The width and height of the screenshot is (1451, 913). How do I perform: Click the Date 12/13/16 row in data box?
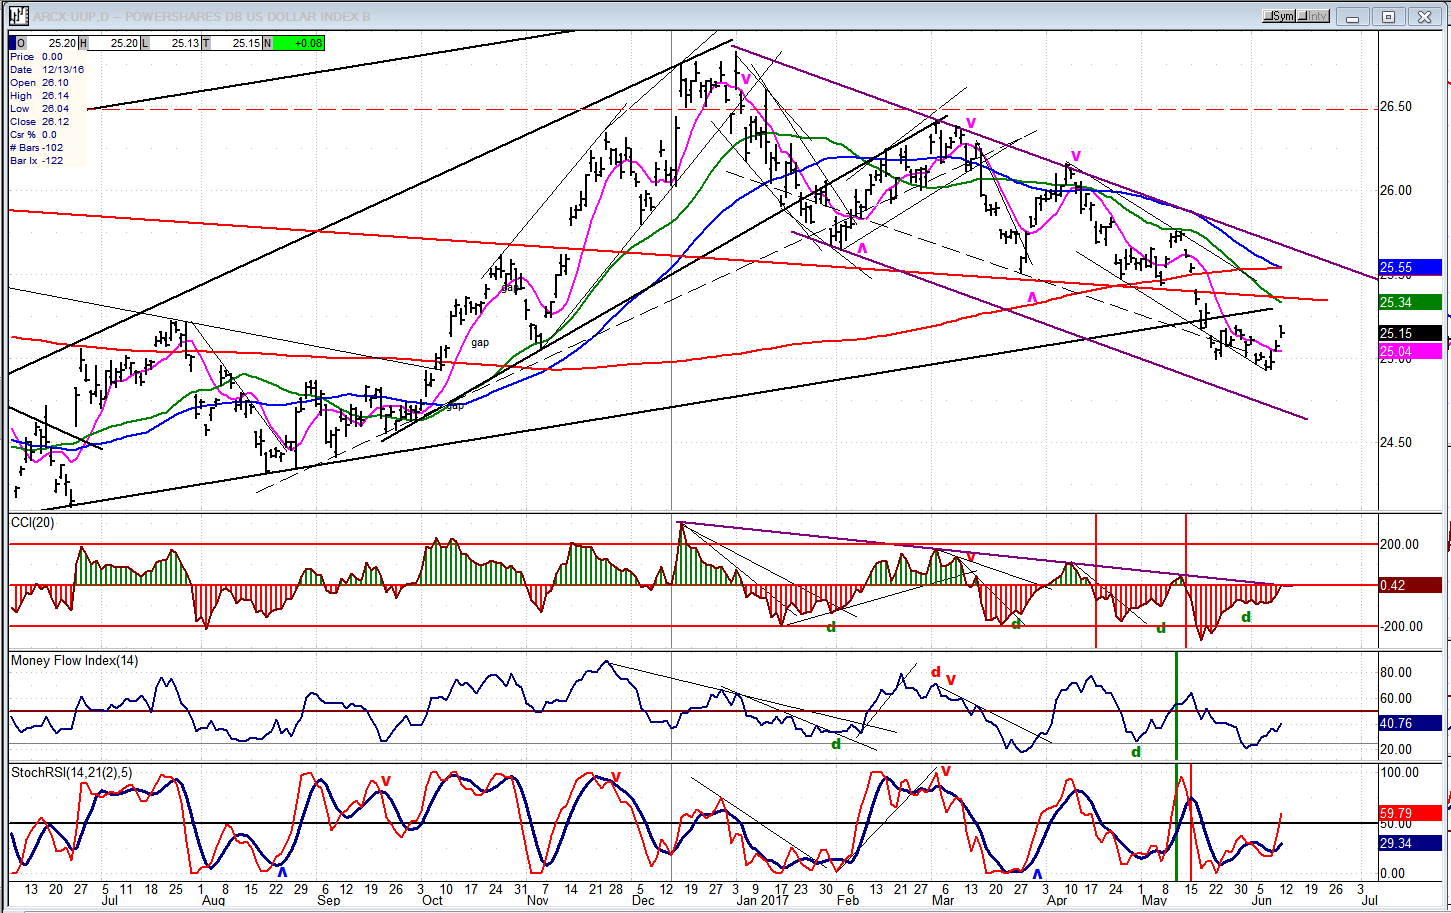(x=47, y=70)
